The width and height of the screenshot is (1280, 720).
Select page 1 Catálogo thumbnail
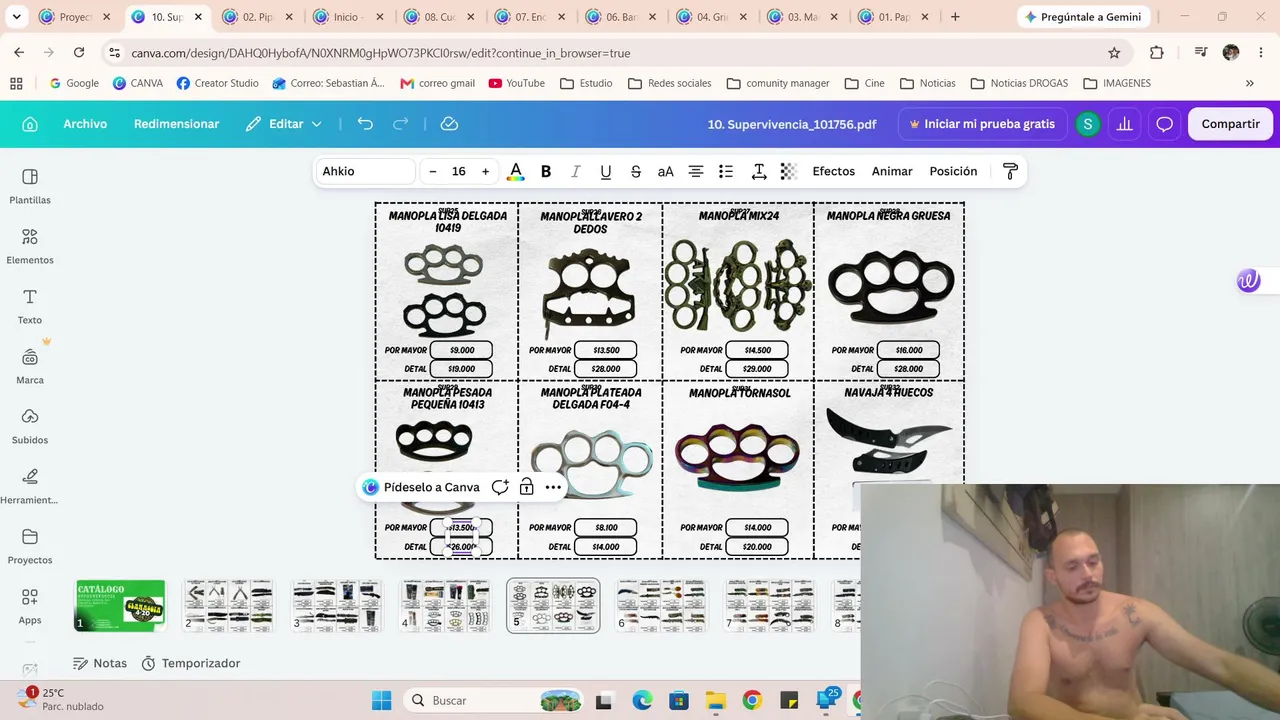(x=120, y=605)
